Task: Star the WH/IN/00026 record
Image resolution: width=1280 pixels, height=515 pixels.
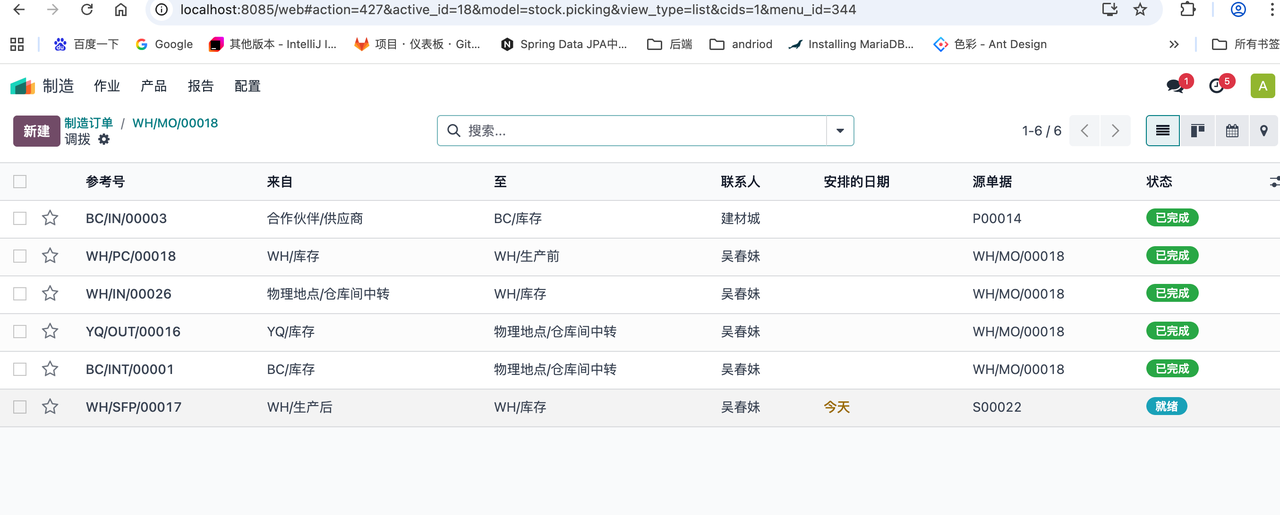Action: pyautogui.click(x=50, y=294)
